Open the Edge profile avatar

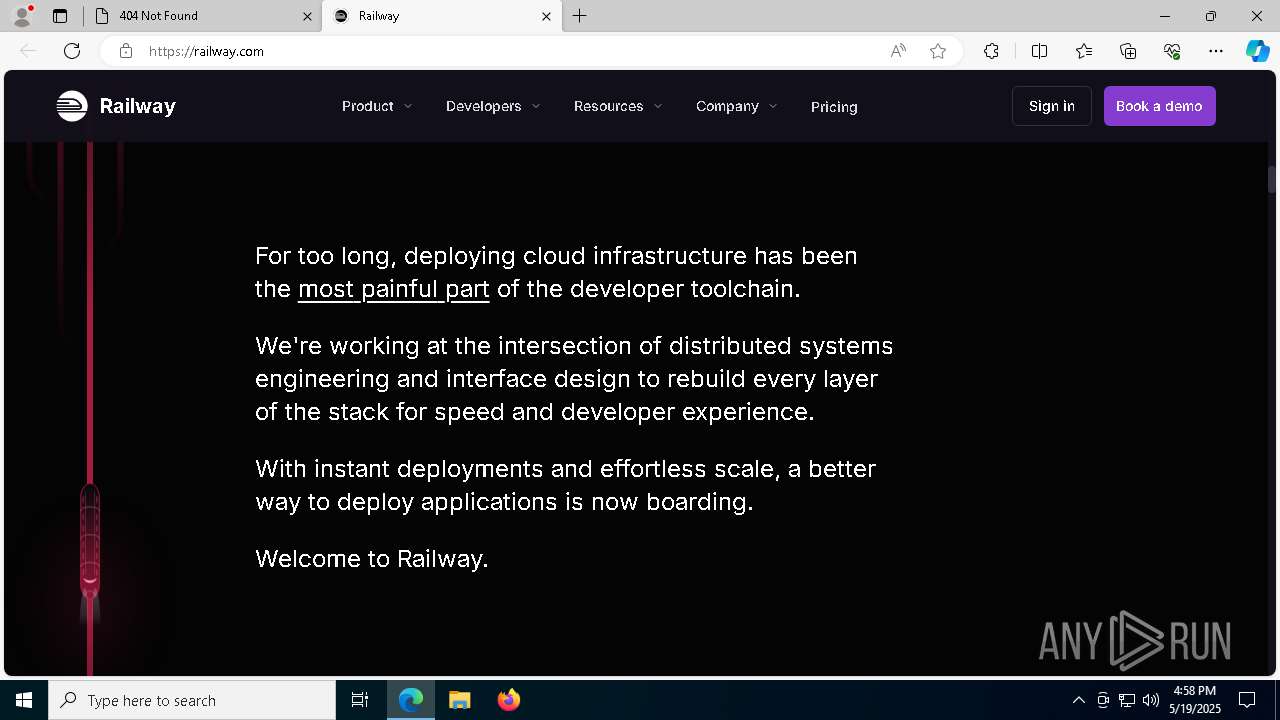coord(22,16)
